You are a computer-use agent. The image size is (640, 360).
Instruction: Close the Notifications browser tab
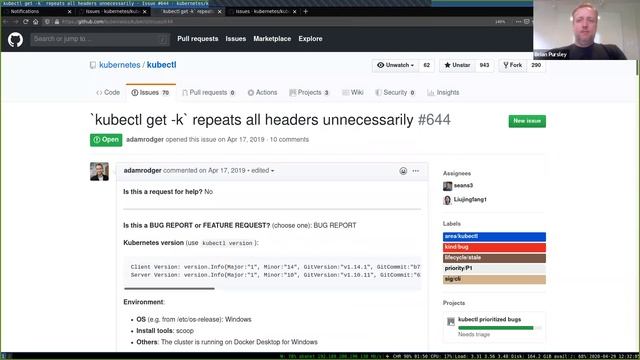69,12
